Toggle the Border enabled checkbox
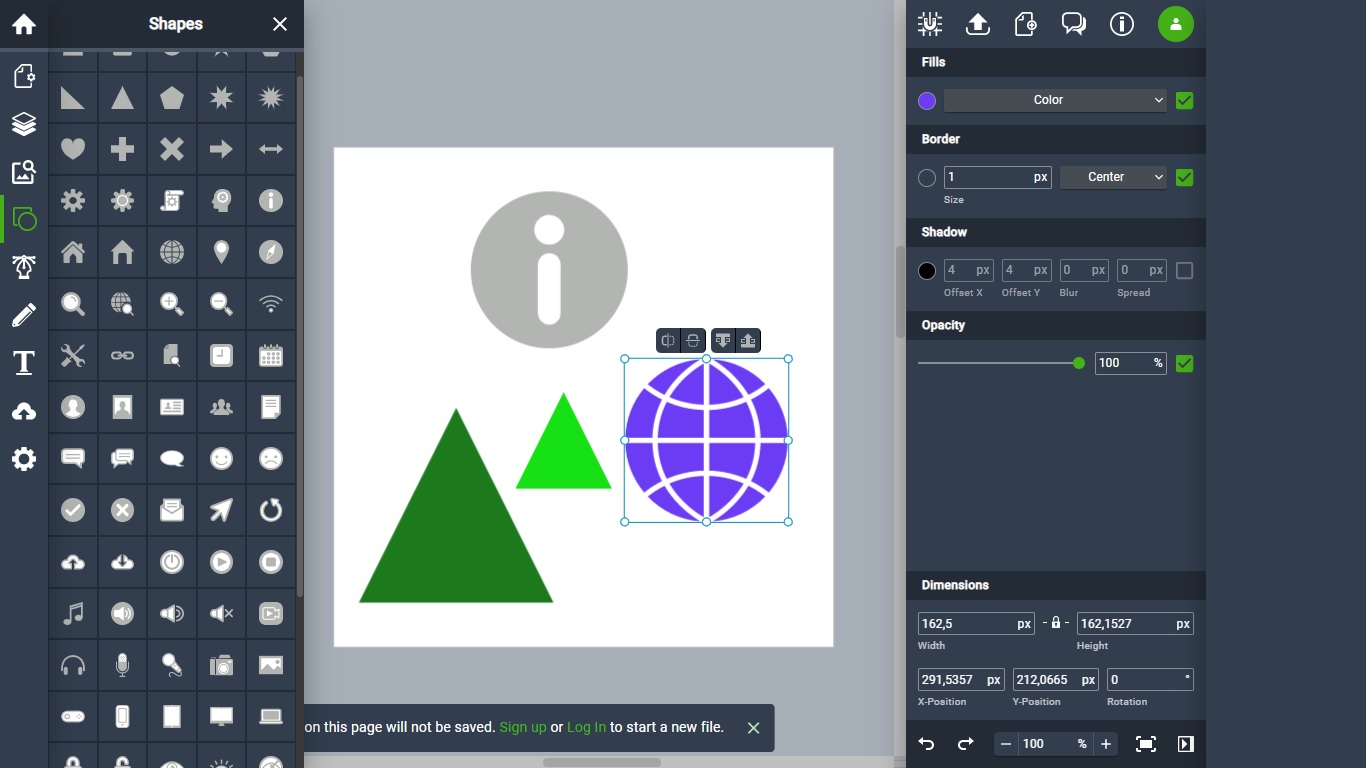 pos(1185,177)
